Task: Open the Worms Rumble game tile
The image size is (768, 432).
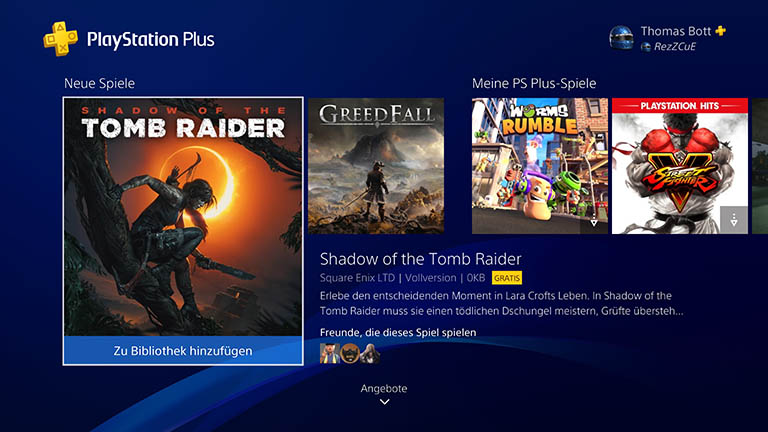Action: point(540,166)
